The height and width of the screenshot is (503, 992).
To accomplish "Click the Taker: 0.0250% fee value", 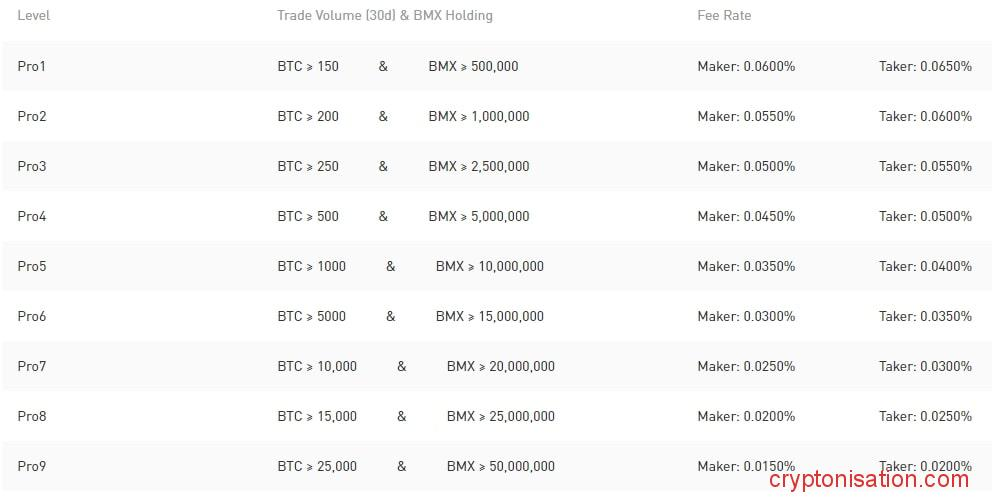I will [x=925, y=416].
